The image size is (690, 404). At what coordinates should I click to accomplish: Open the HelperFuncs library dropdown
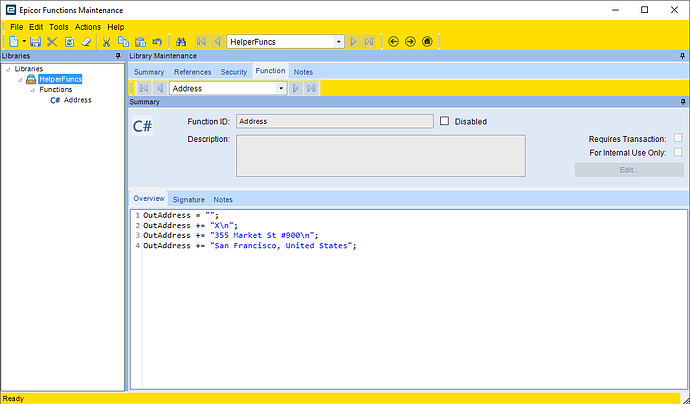coord(338,42)
